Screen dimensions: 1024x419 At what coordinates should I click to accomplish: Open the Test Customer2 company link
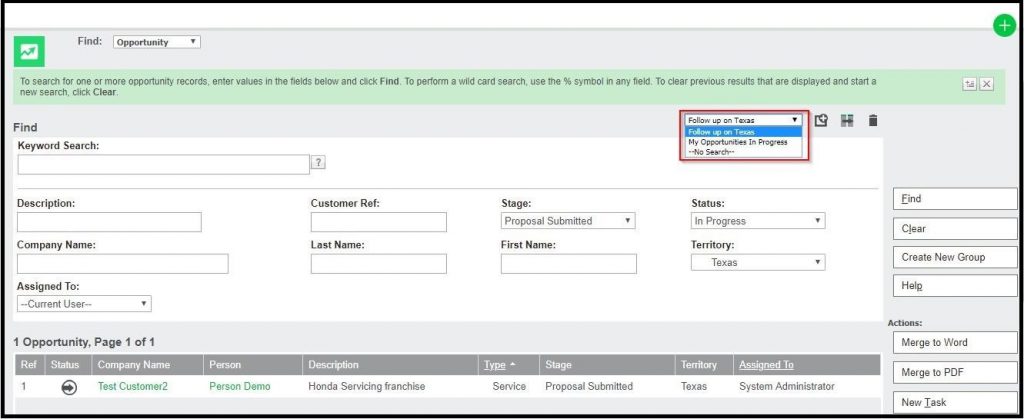point(134,387)
